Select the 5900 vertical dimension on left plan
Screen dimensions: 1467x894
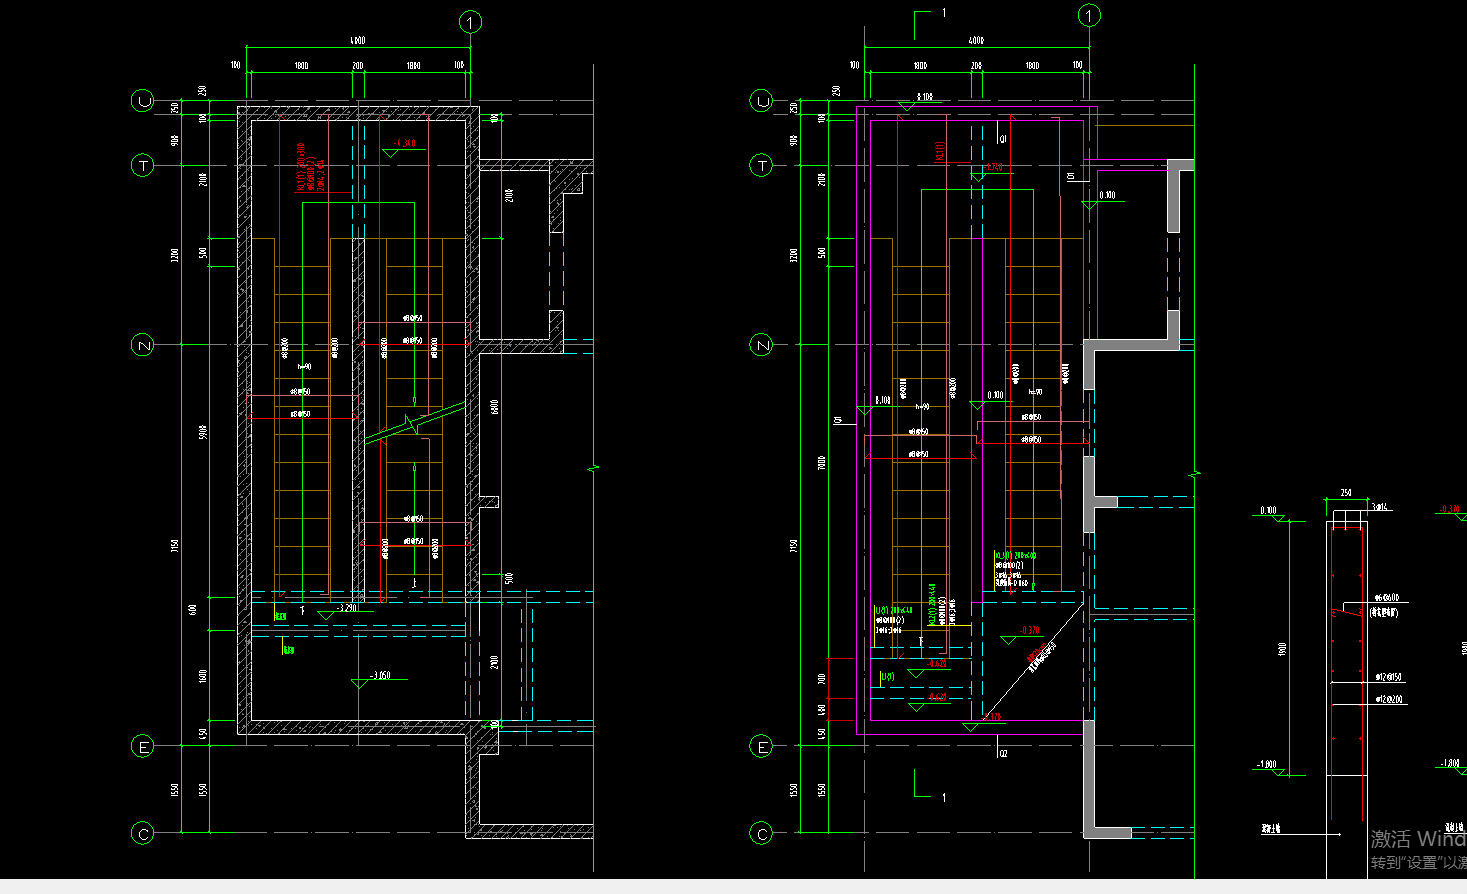[203, 432]
